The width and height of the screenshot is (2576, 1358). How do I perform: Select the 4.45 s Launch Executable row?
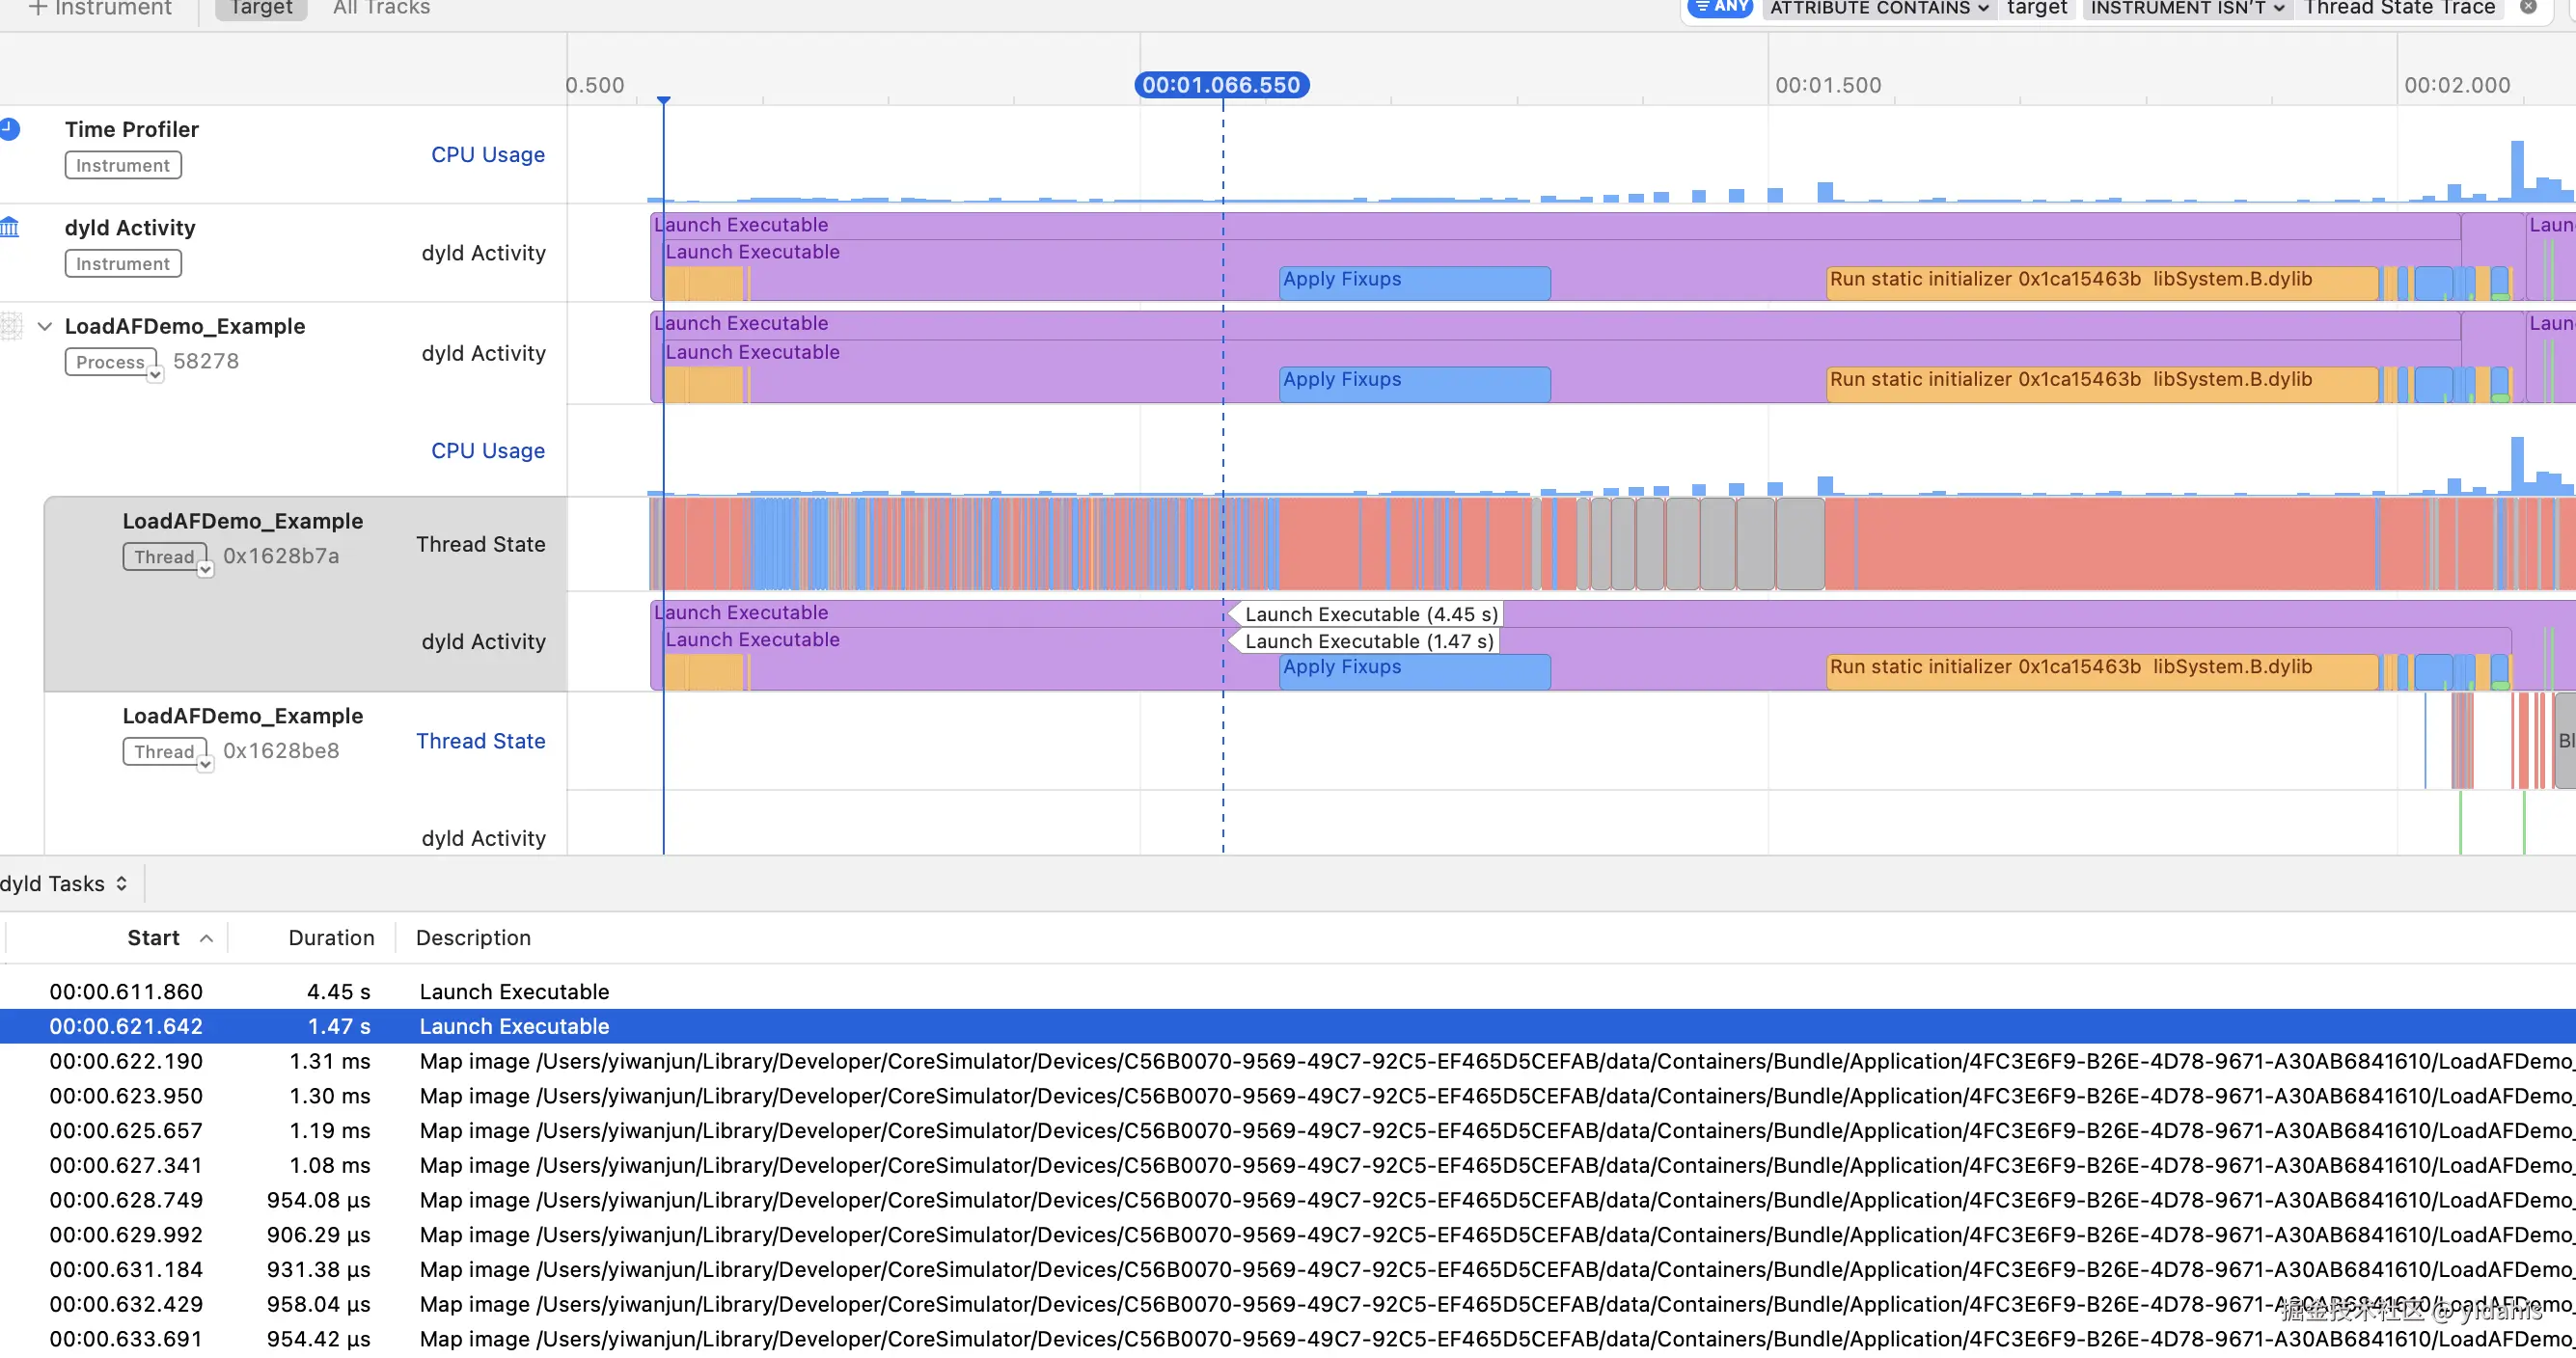pos(514,992)
